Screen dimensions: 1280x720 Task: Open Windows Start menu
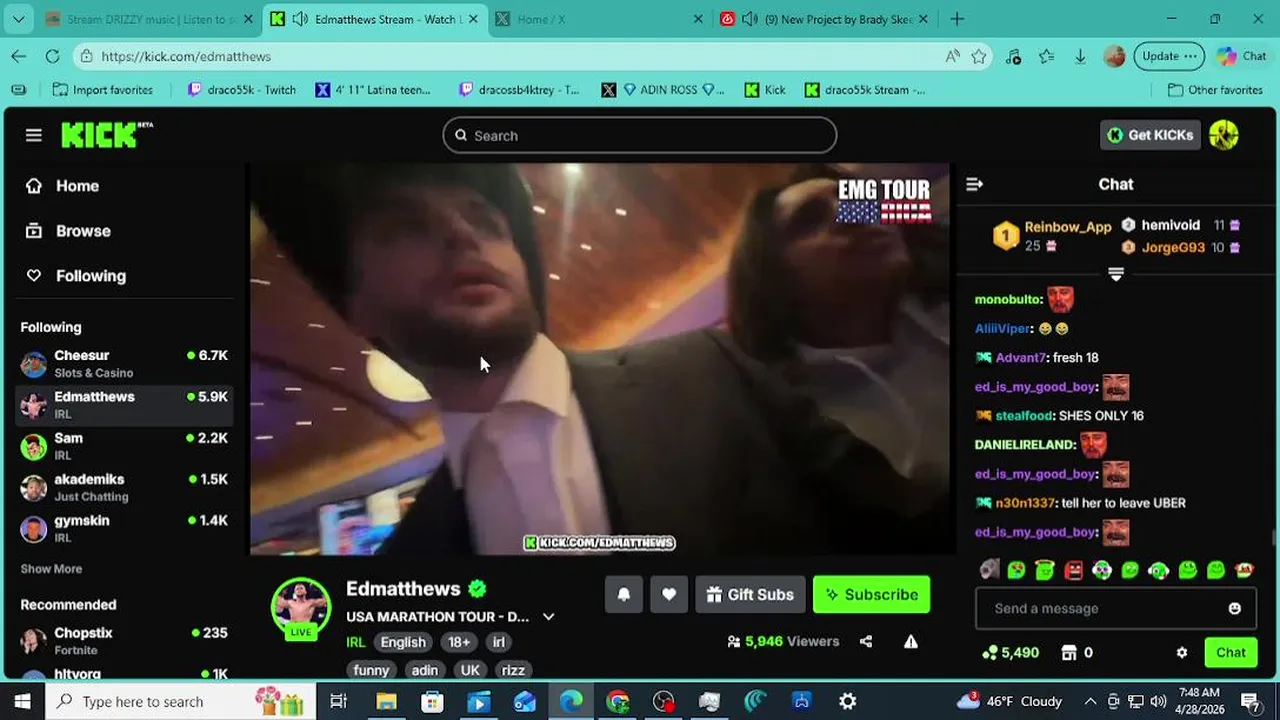tap(22, 701)
